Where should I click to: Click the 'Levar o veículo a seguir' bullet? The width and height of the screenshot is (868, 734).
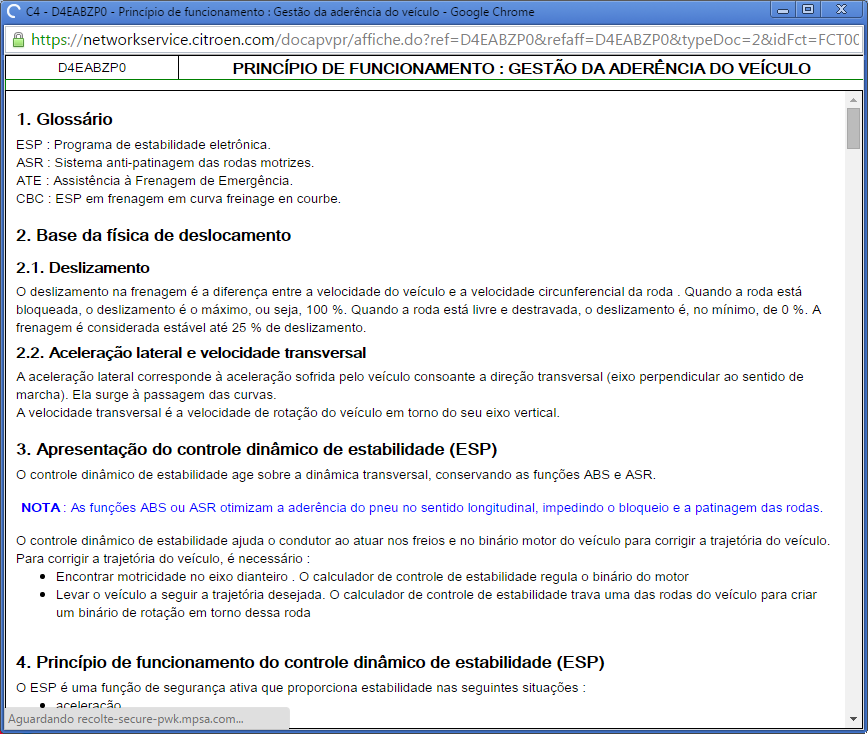(x=436, y=603)
